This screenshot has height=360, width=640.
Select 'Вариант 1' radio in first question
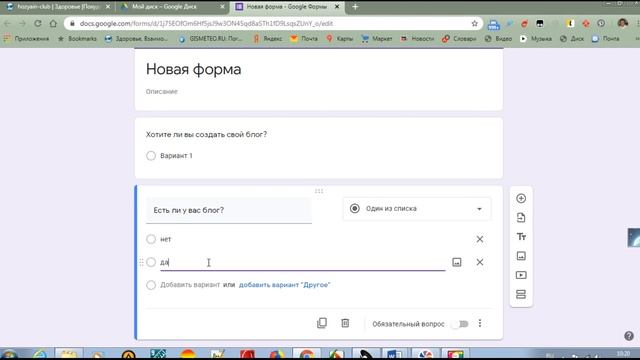[151, 156]
